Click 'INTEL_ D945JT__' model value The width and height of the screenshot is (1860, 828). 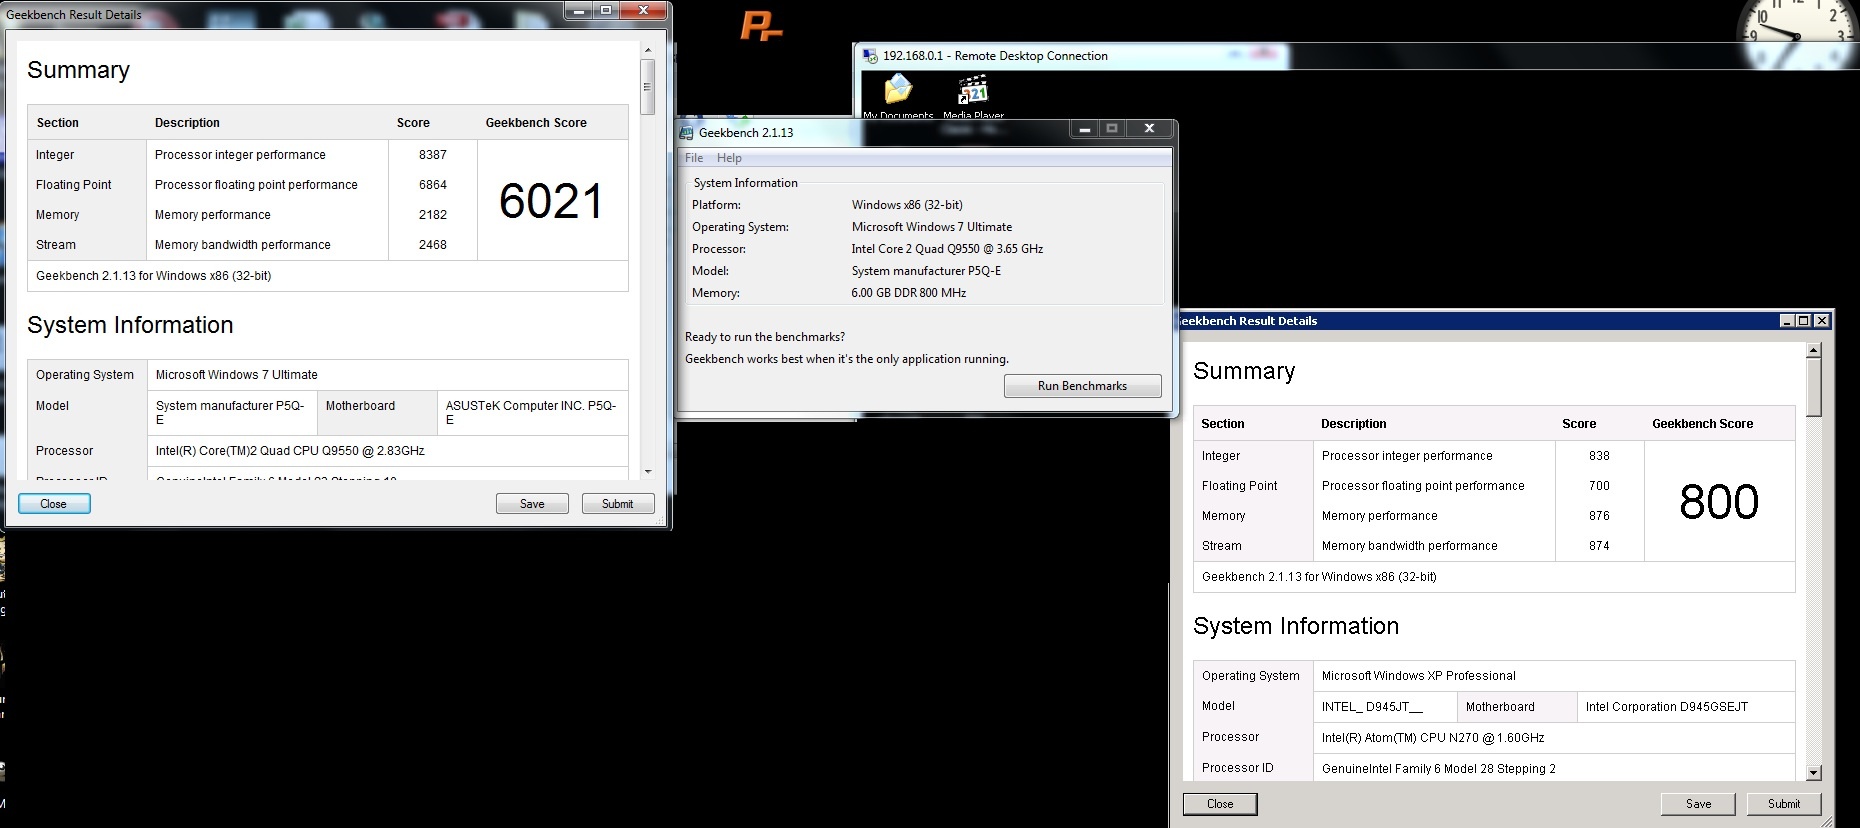(1372, 707)
